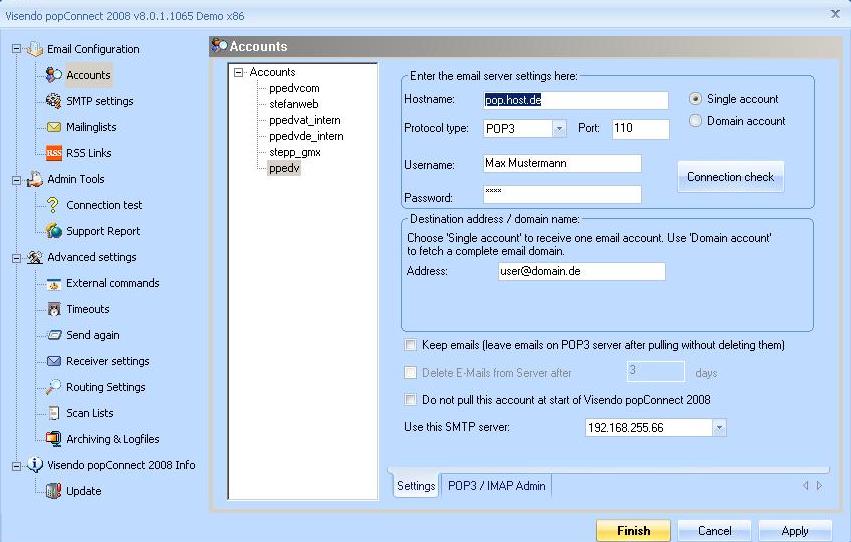851x542 pixels.
Task: Click the Support Report globe icon
Action: coord(53,231)
